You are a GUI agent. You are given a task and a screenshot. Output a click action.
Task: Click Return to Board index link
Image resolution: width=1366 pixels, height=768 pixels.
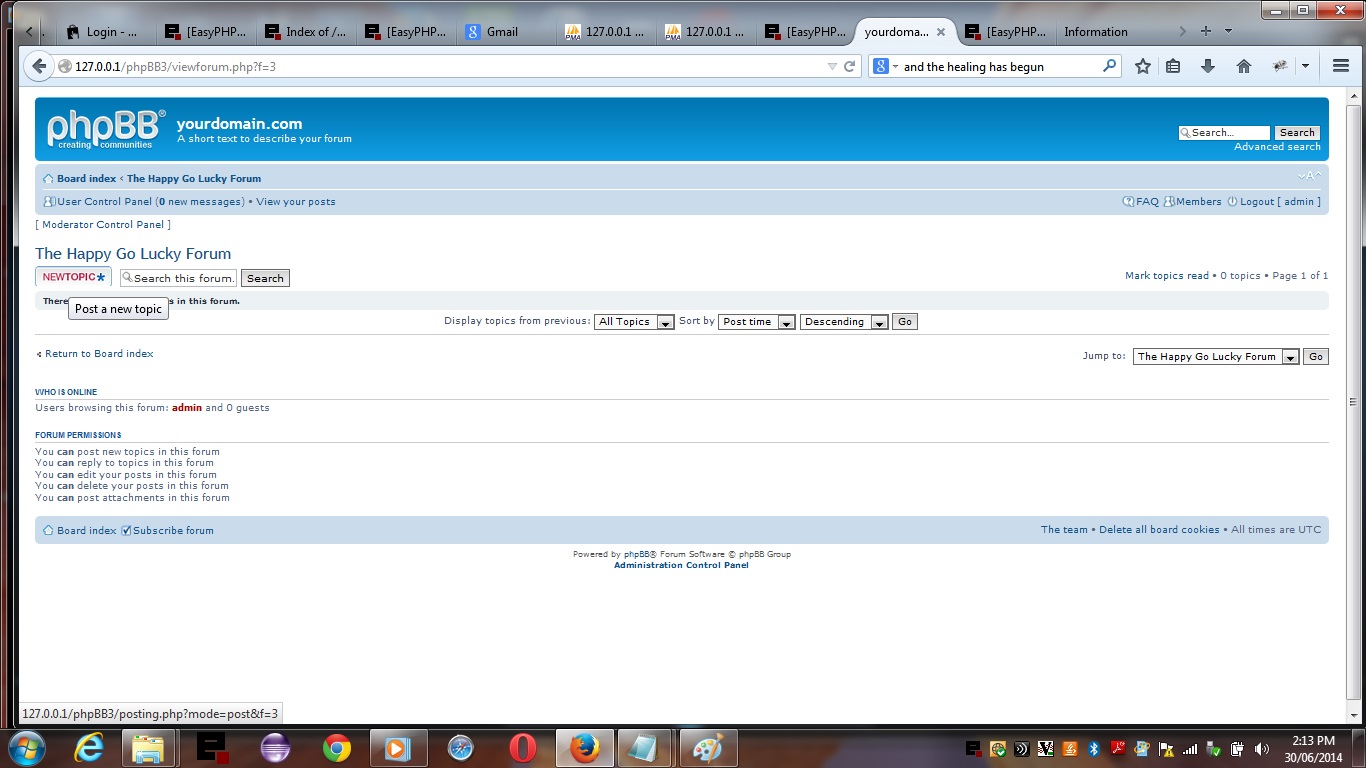[x=99, y=354]
